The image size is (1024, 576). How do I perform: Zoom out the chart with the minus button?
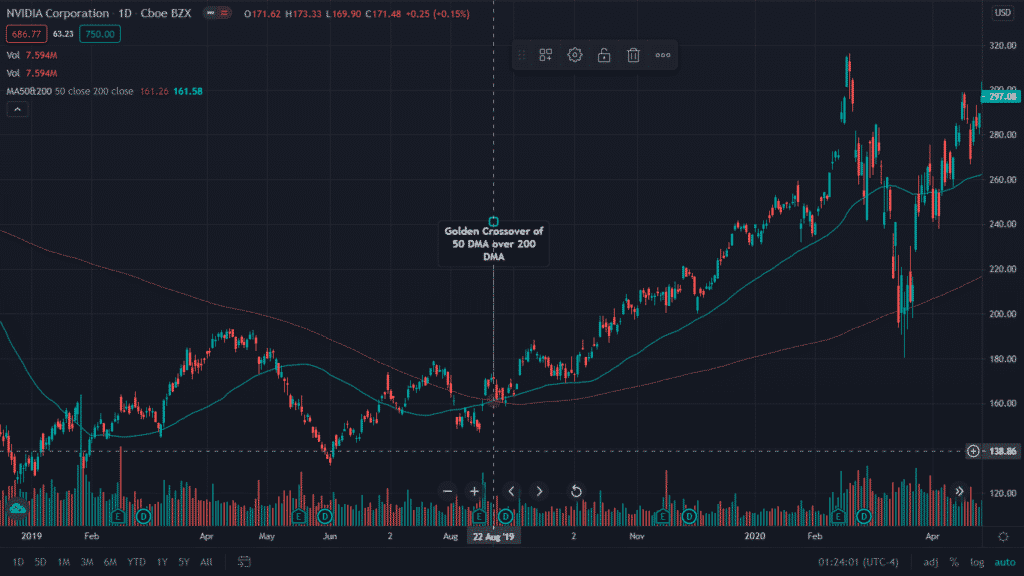tap(447, 491)
